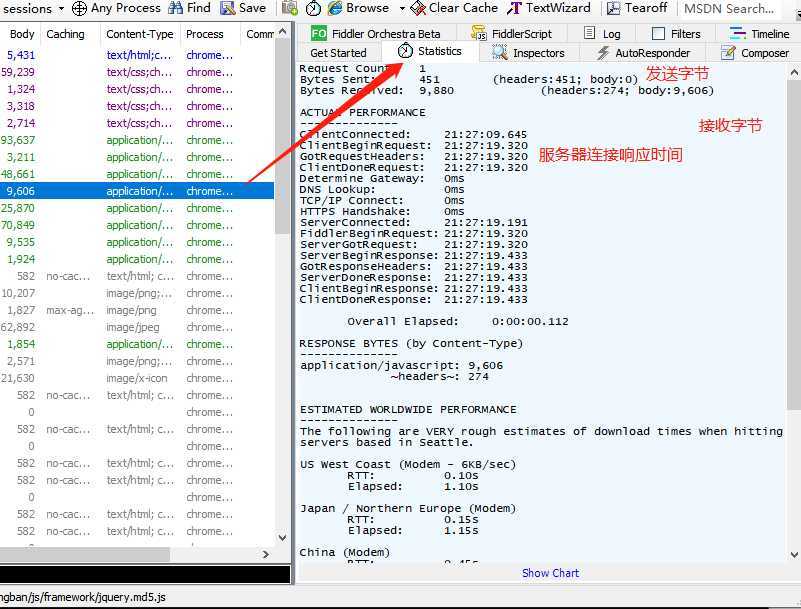Click the session list horizontal scrollbar thumb

point(85,554)
